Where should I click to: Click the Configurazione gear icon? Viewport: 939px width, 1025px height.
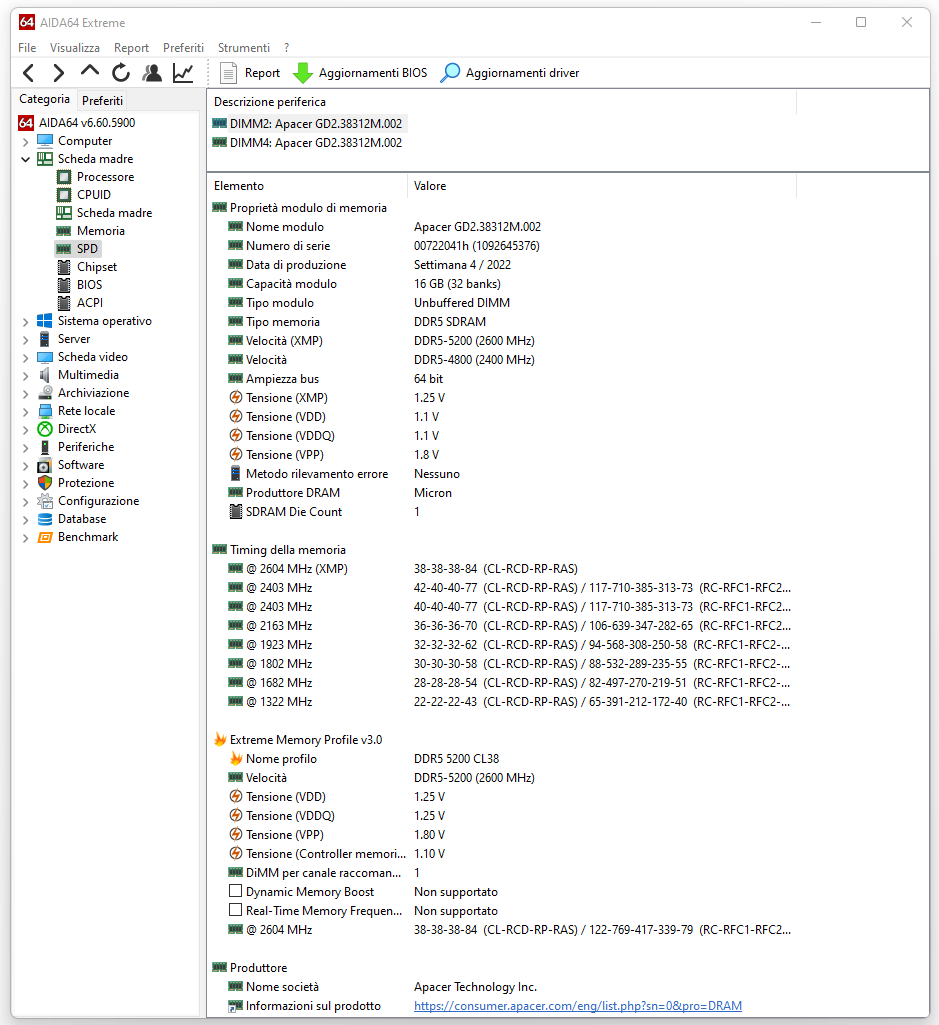tap(44, 501)
